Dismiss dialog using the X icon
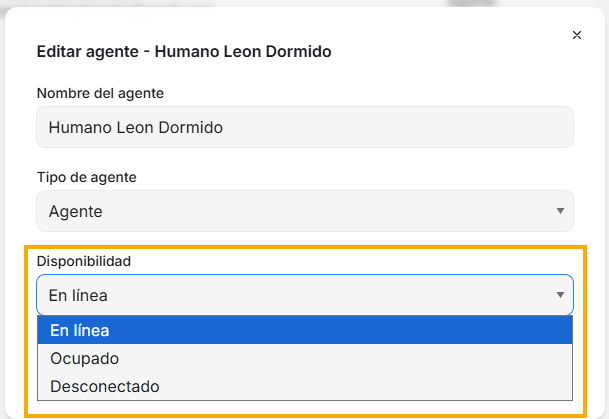Image resolution: width=609 pixels, height=419 pixels. pos(577,35)
